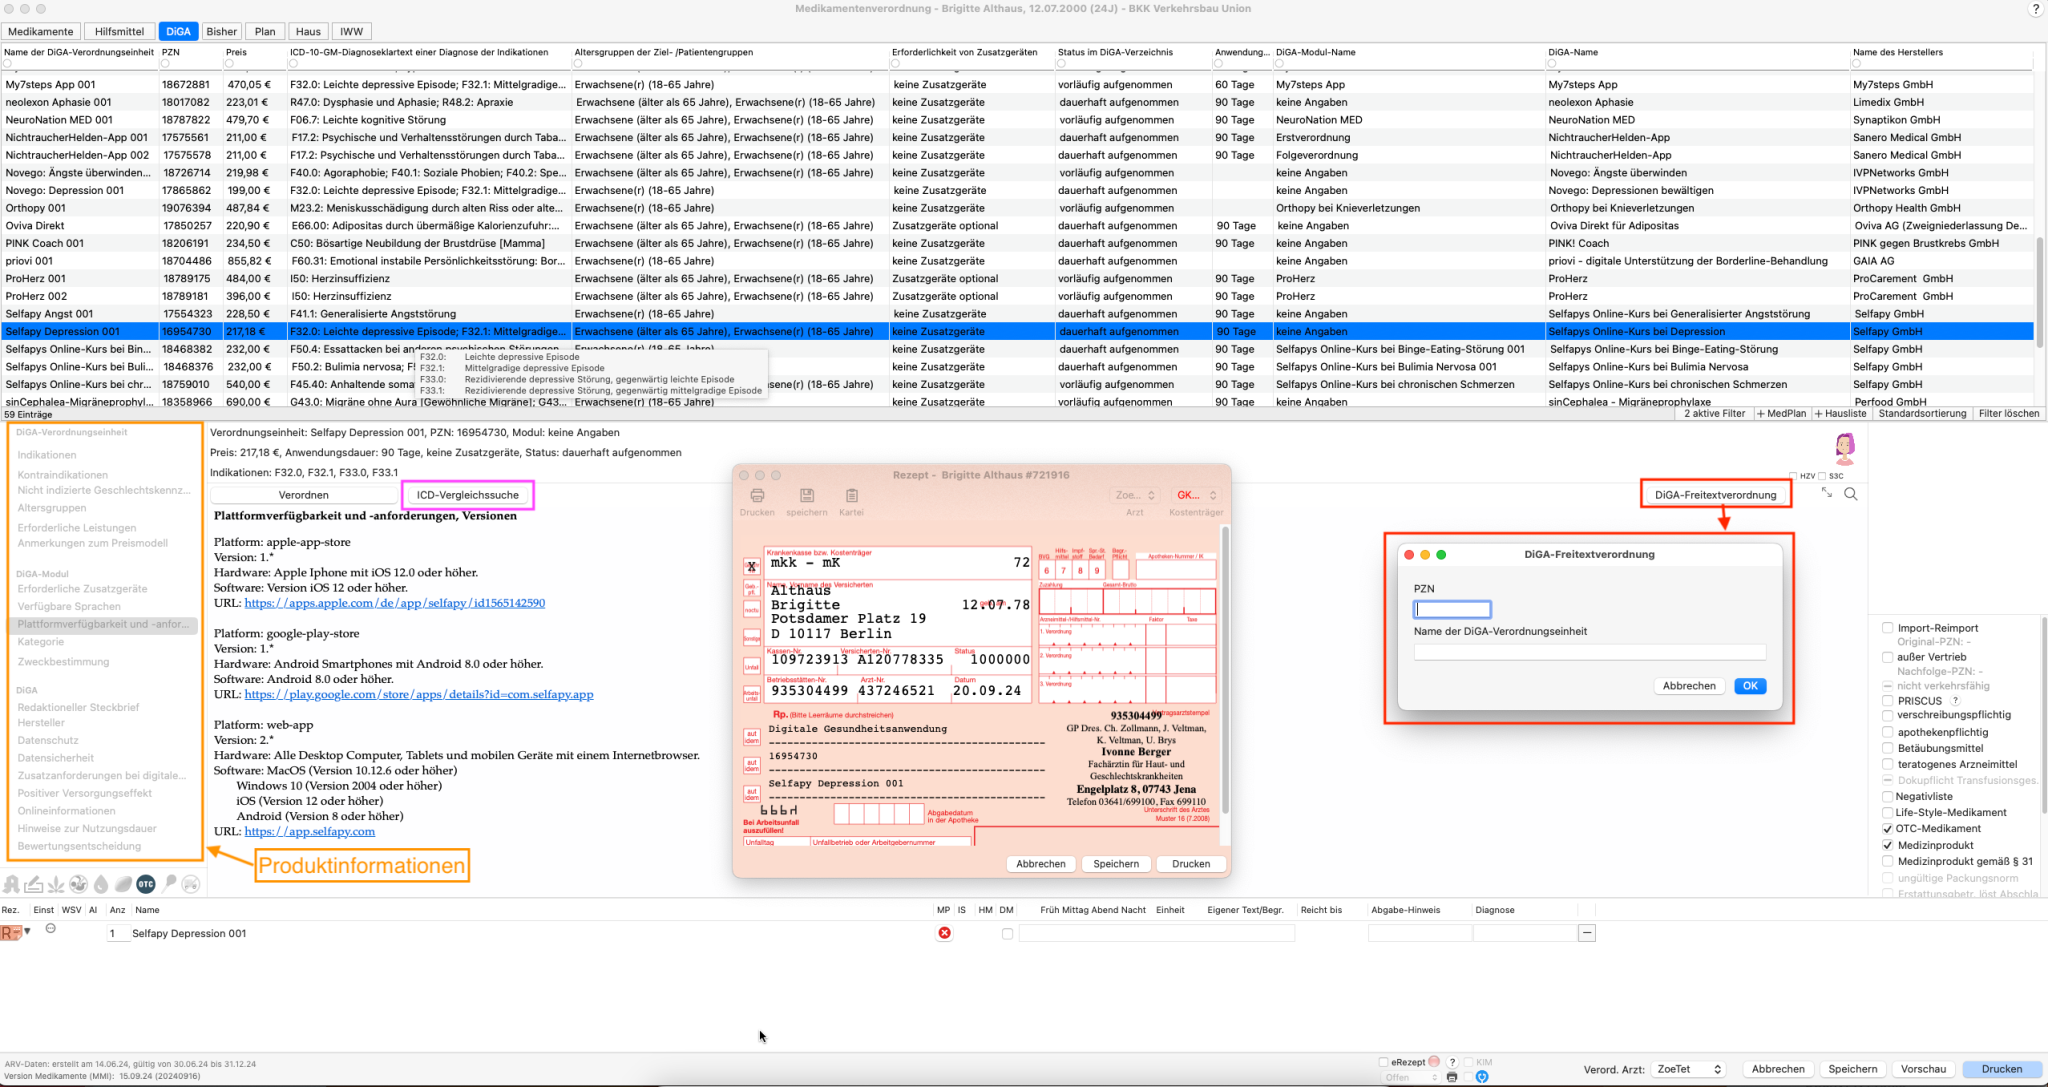2048x1087 pixels.
Task: Select Datenschutz in the product info sidebar
Action: point(48,741)
